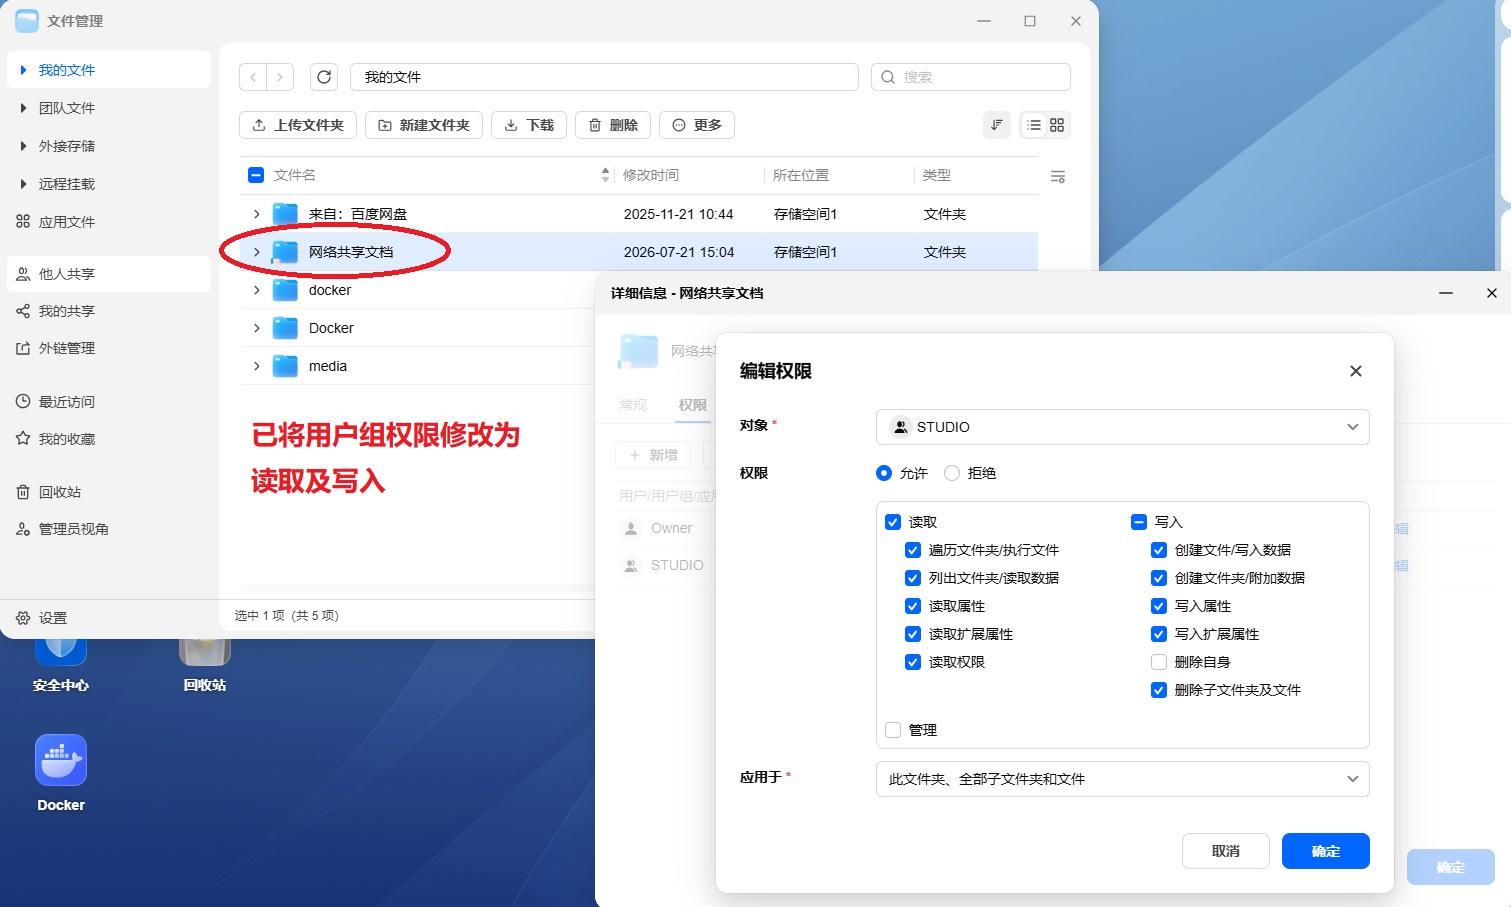Enable the 管理 checkbox
This screenshot has height=907, width=1511.
point(893,730)
